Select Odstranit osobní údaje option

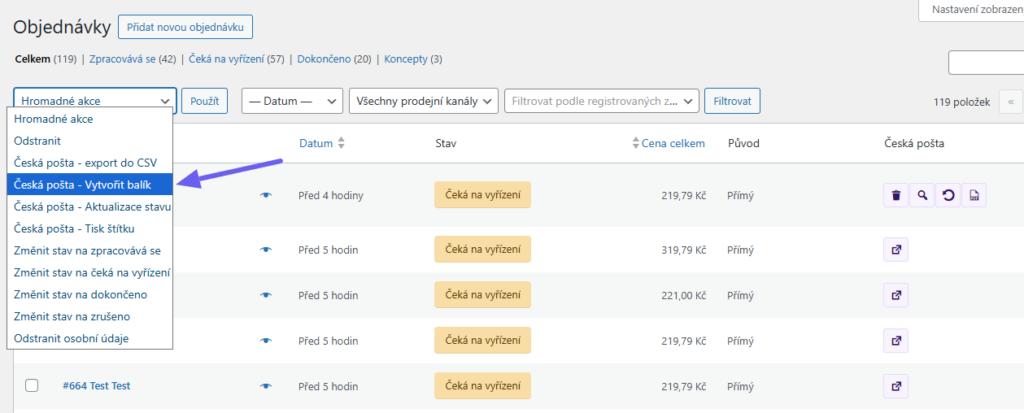pos(90,339)
